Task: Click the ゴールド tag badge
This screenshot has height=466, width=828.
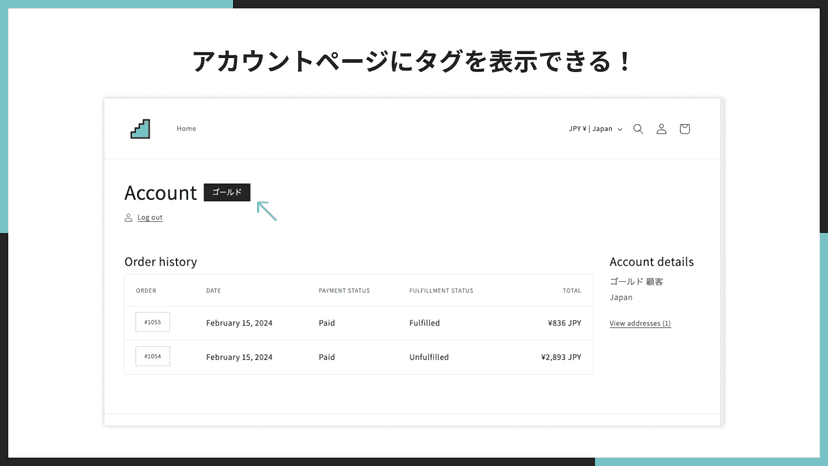Action: [x=227, y=192]
